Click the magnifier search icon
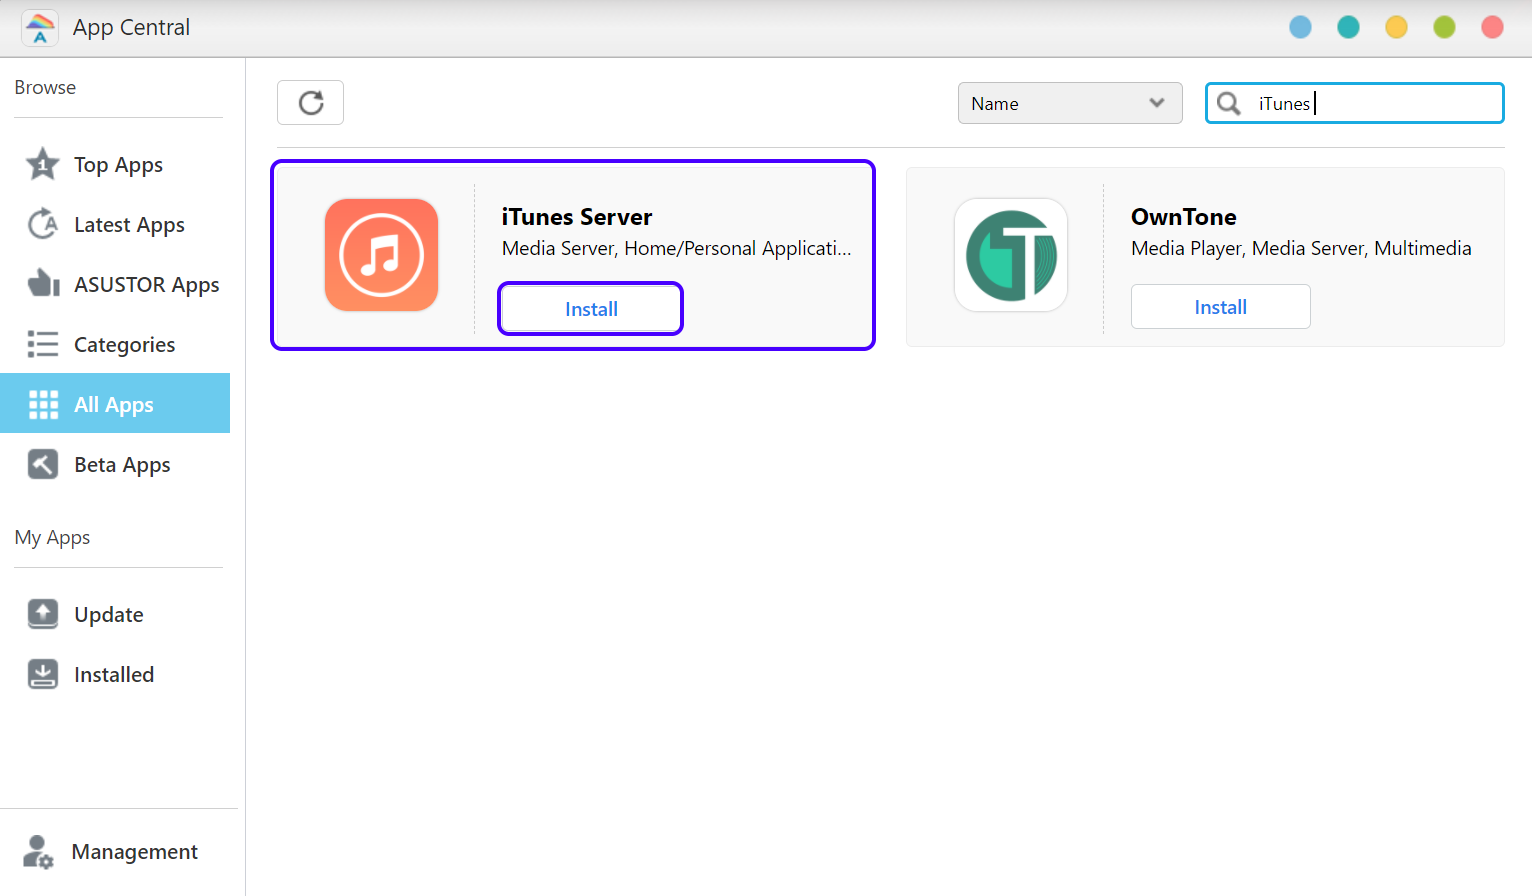This screenshot has width=1532, height=896. 1229,103
